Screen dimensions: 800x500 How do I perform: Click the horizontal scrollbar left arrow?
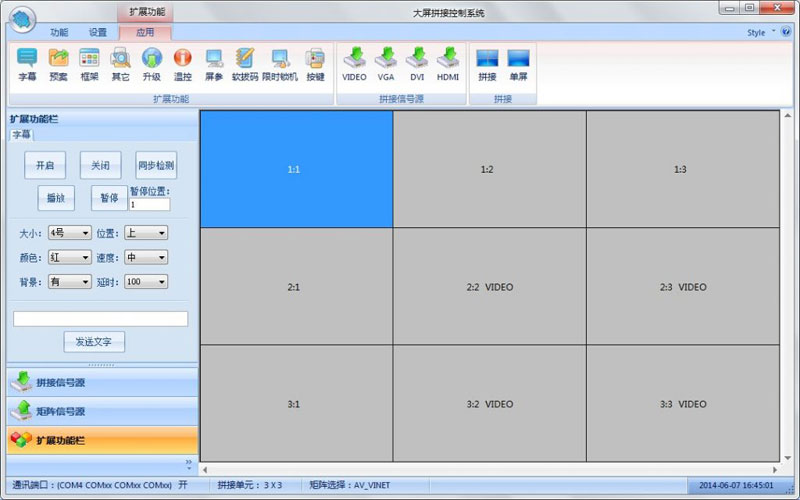[x=205, y=469]
